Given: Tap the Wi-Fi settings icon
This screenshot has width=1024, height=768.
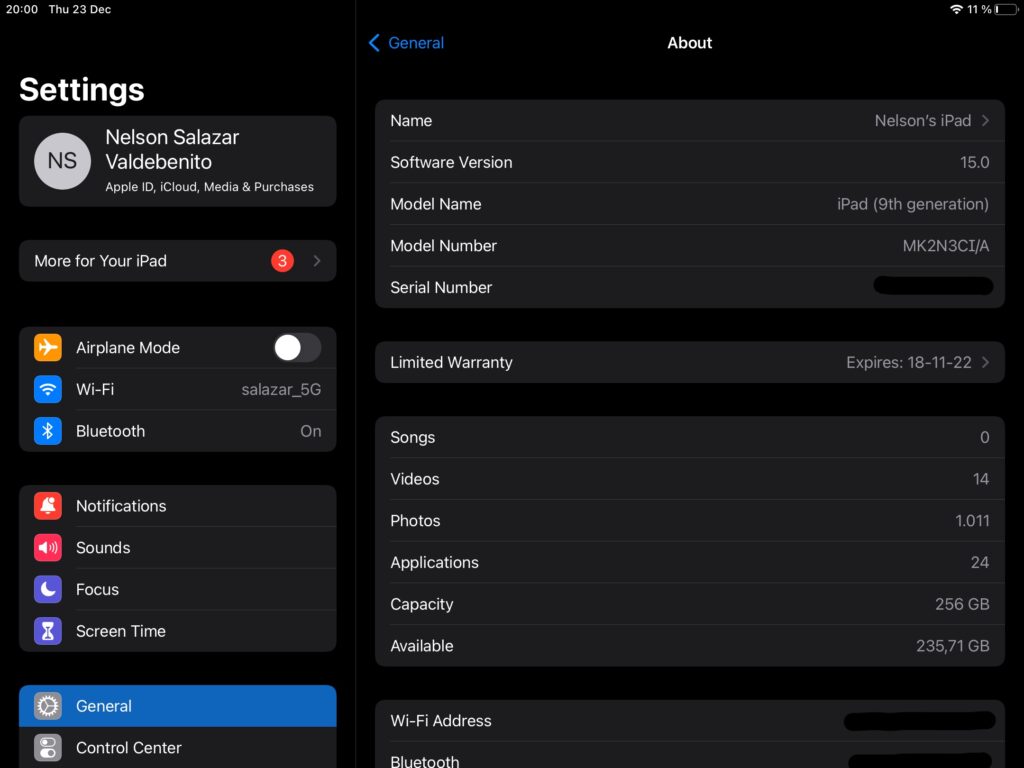Looking at the screenshot, I should click(x=48, y=390).
